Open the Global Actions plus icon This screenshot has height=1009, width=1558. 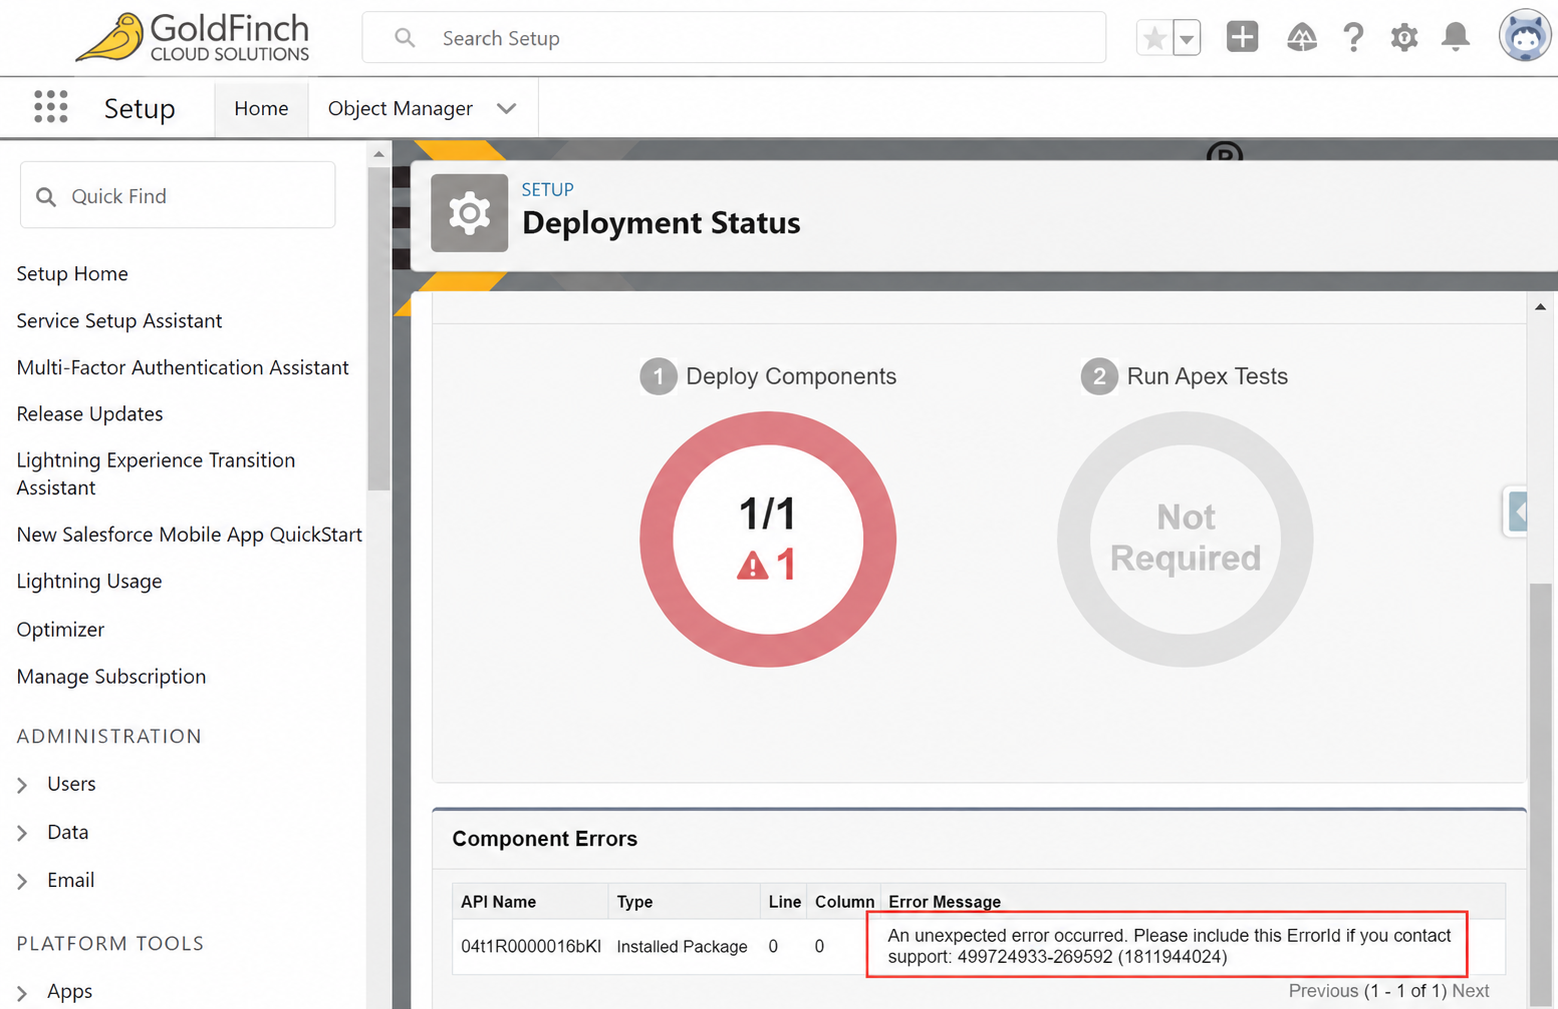click(1242, 37)
